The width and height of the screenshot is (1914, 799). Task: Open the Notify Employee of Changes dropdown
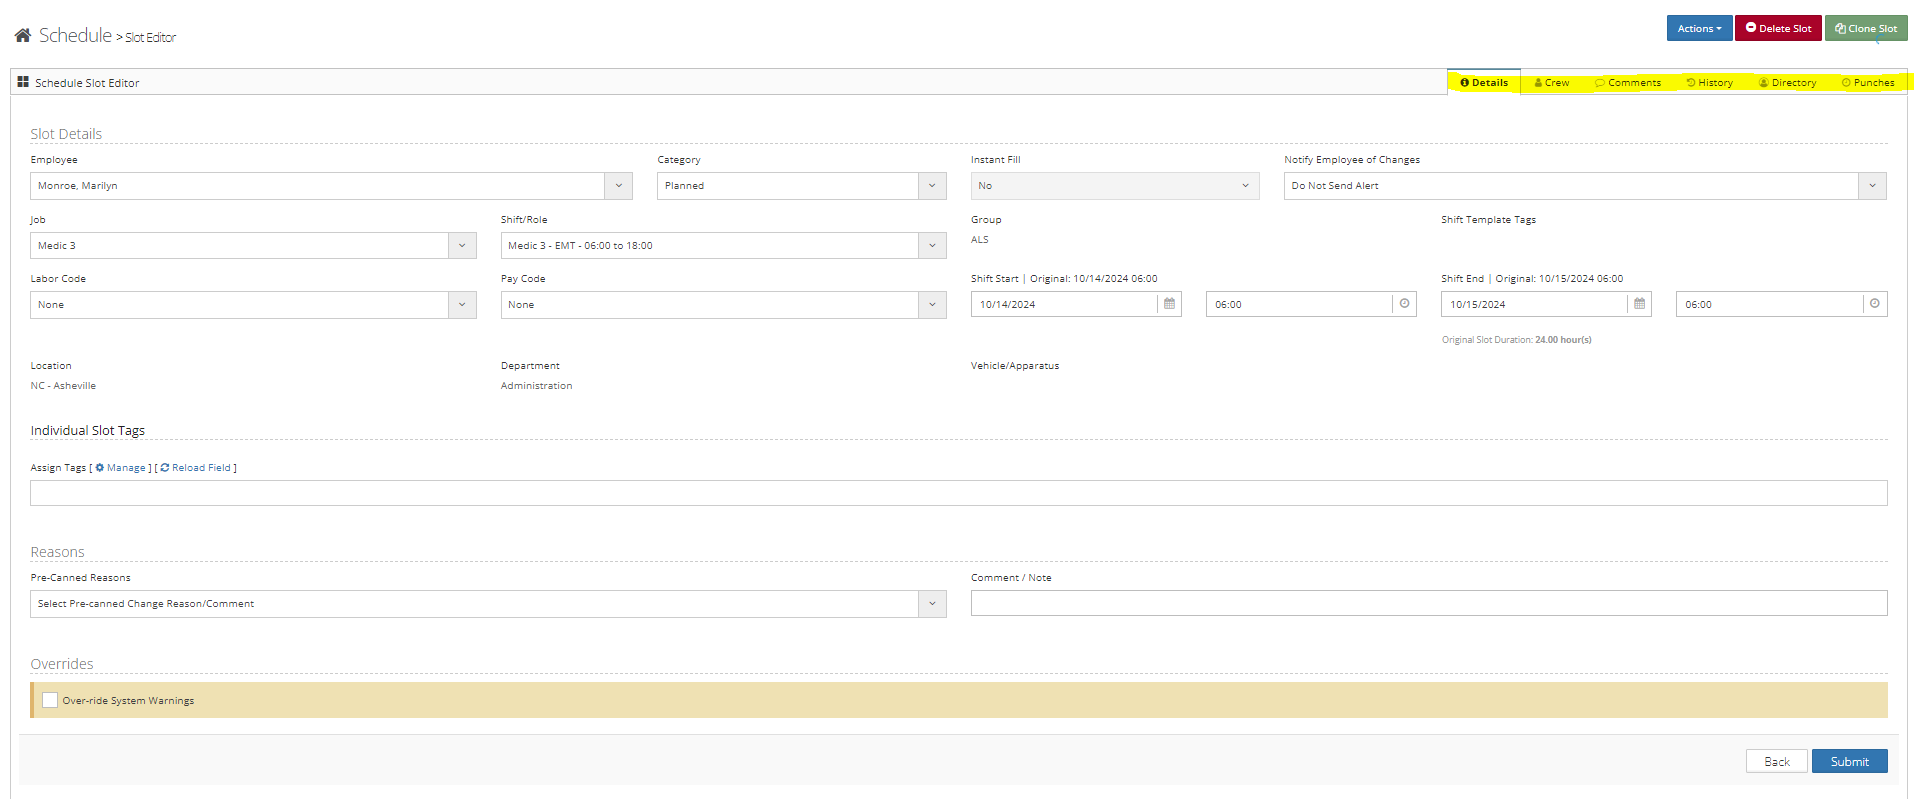1872,186
